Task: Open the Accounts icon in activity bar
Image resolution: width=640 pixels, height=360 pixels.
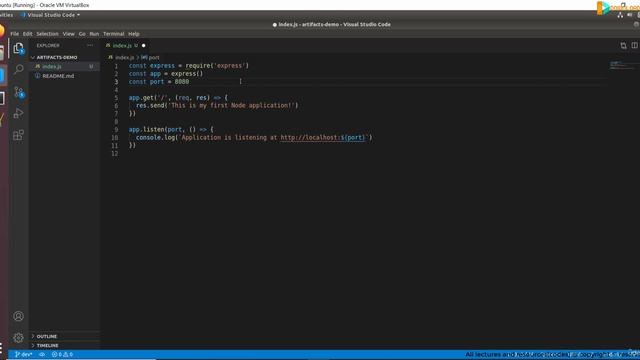Action: [x=18, y=316]
